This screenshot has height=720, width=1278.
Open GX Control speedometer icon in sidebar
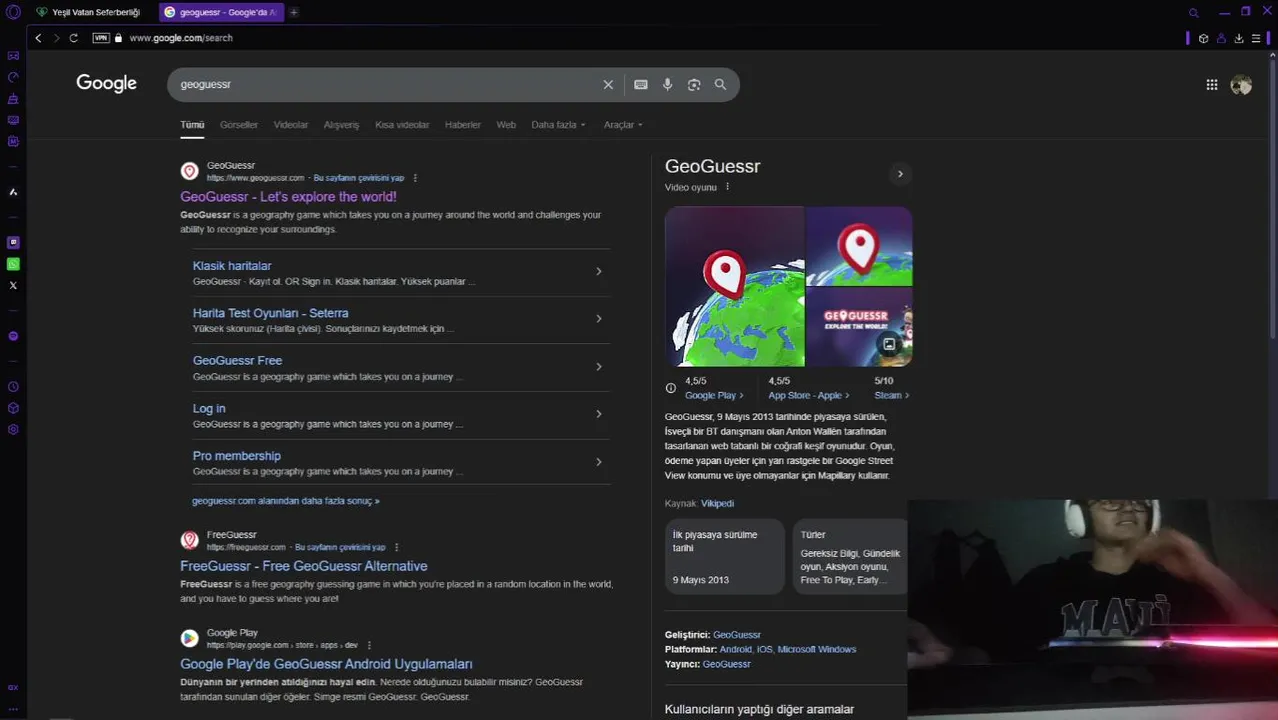[13, 77]
